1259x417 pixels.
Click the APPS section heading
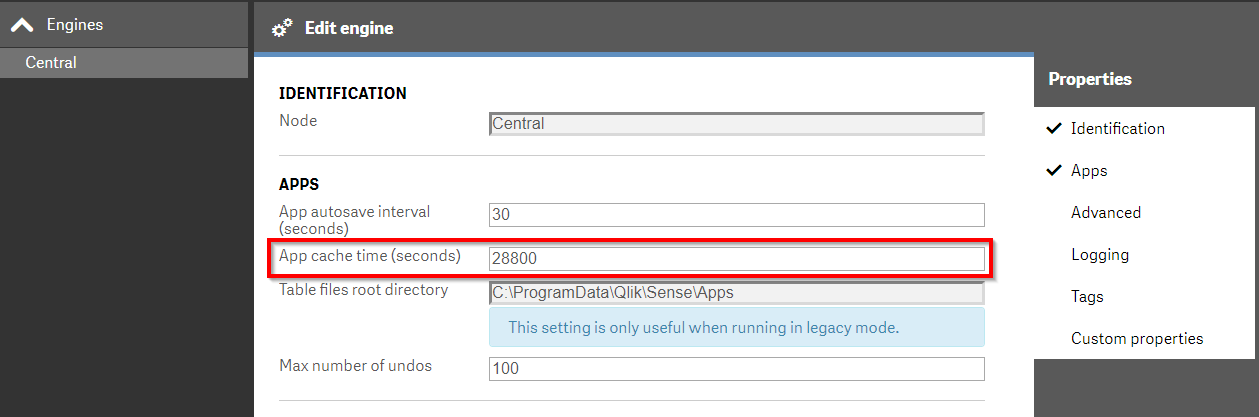[x=299, y=184]
